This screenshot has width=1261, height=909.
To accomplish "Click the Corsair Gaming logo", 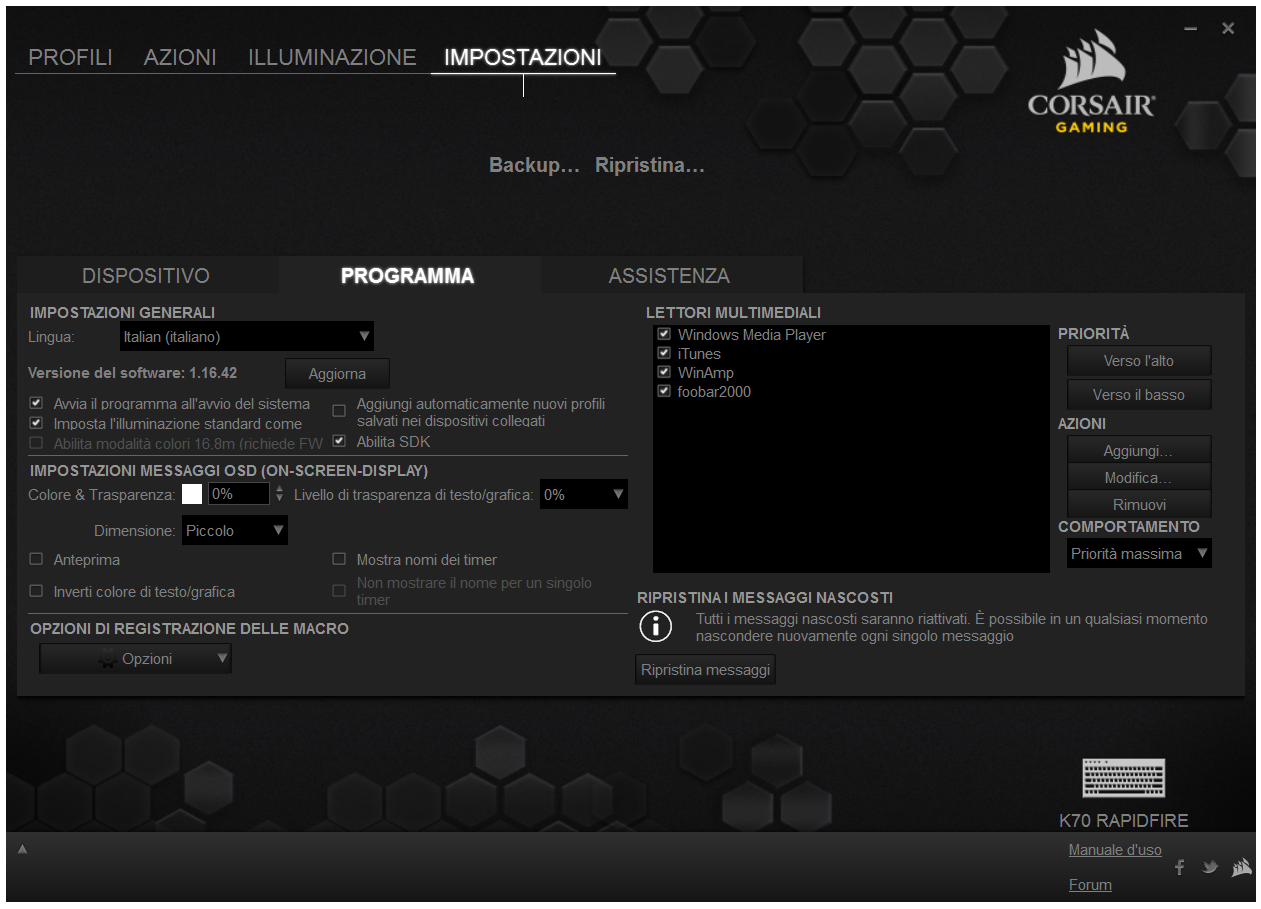I will [x=1091, y=82].
